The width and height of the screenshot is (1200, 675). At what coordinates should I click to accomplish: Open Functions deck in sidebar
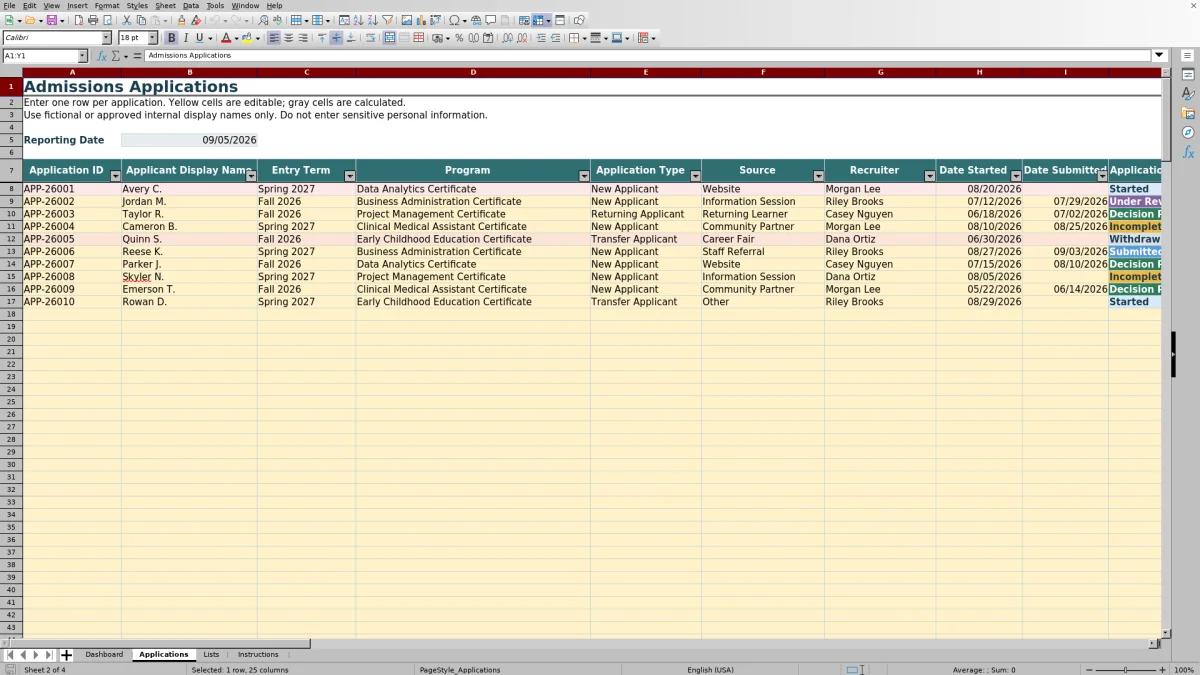click(1188, 152)
